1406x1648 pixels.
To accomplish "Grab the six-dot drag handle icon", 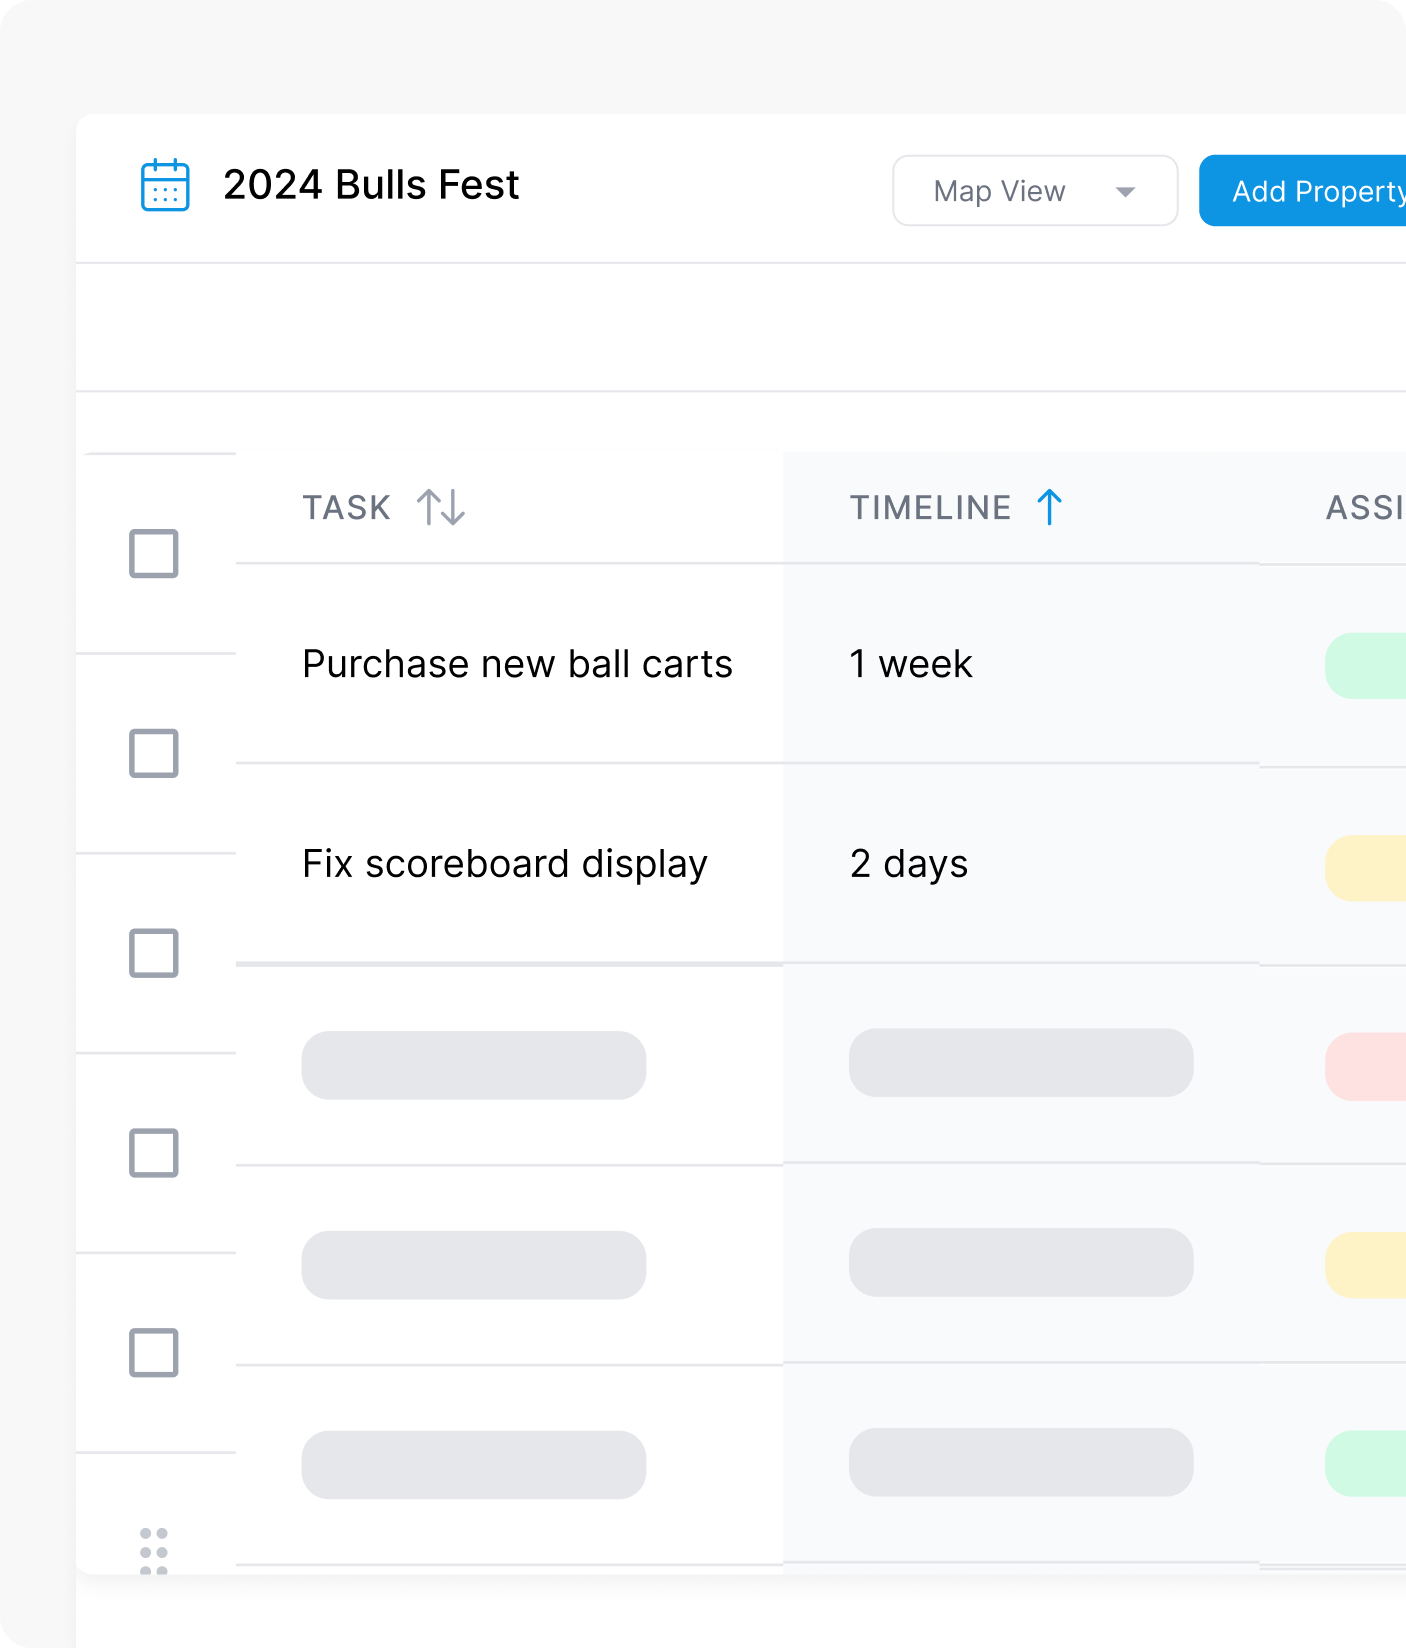I will tap(154, 1550).
